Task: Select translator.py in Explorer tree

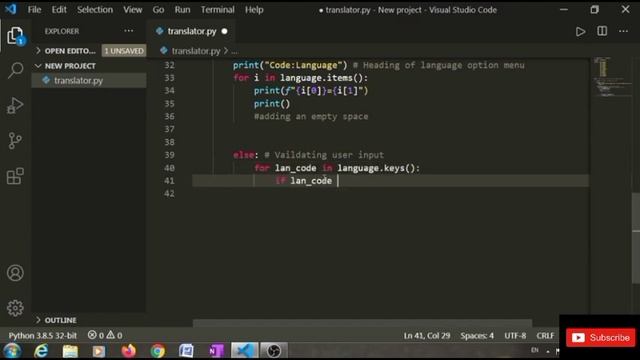Action: 89,80
